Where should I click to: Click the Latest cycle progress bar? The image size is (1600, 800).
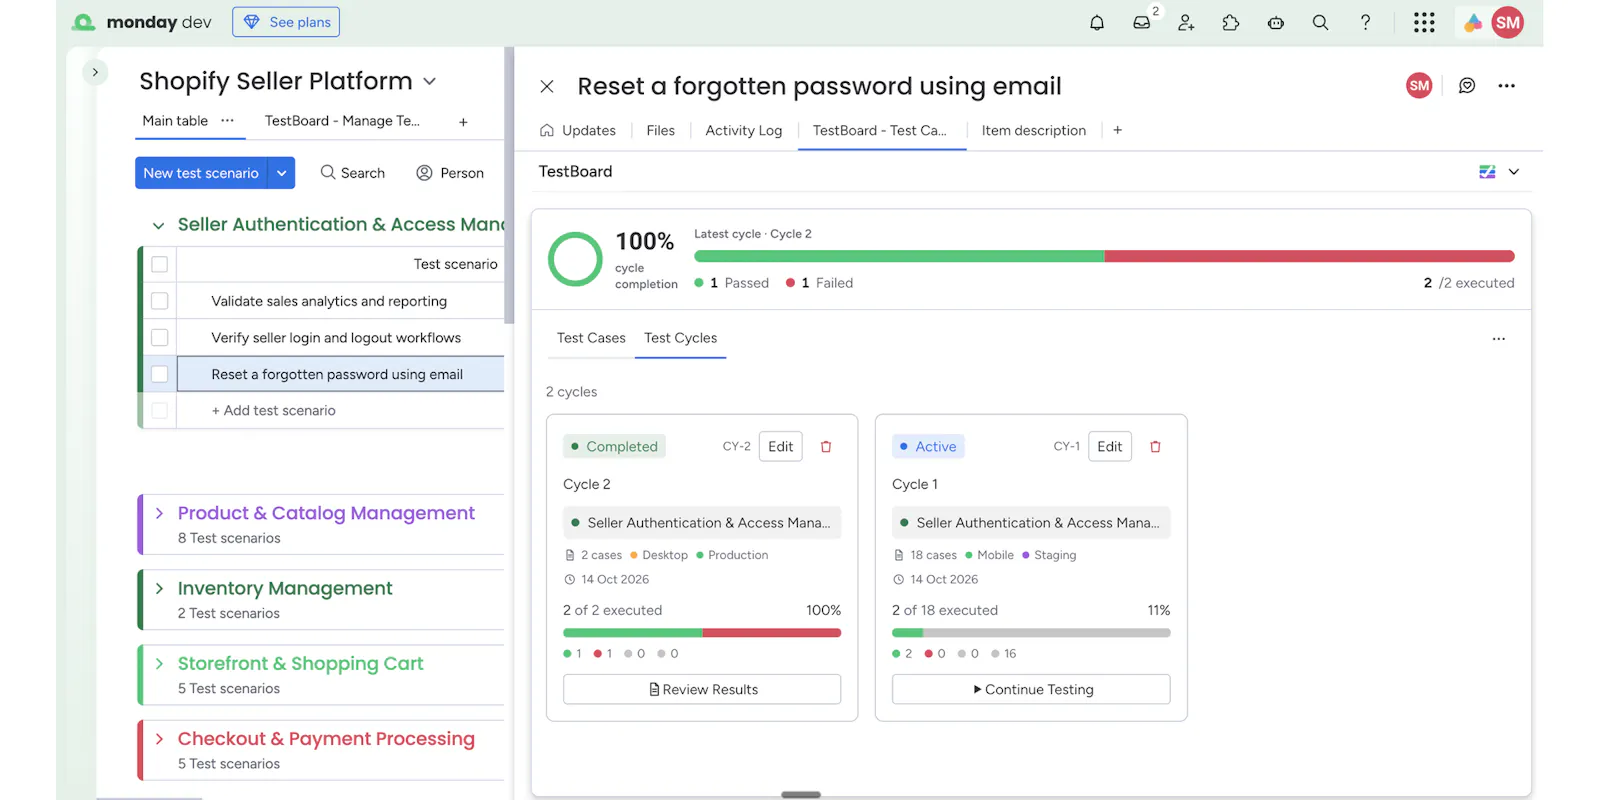coord(1104,256)
